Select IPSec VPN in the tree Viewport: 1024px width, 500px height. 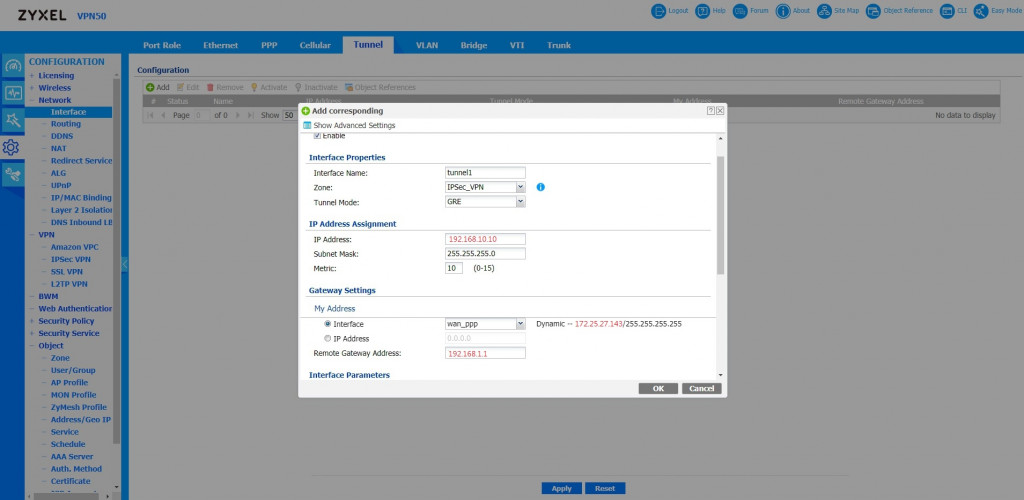[71, 259]
